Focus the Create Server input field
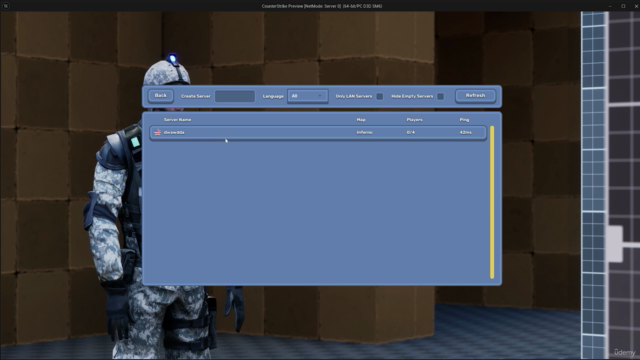This screenshot has height=360, width=640. [235, 96]
